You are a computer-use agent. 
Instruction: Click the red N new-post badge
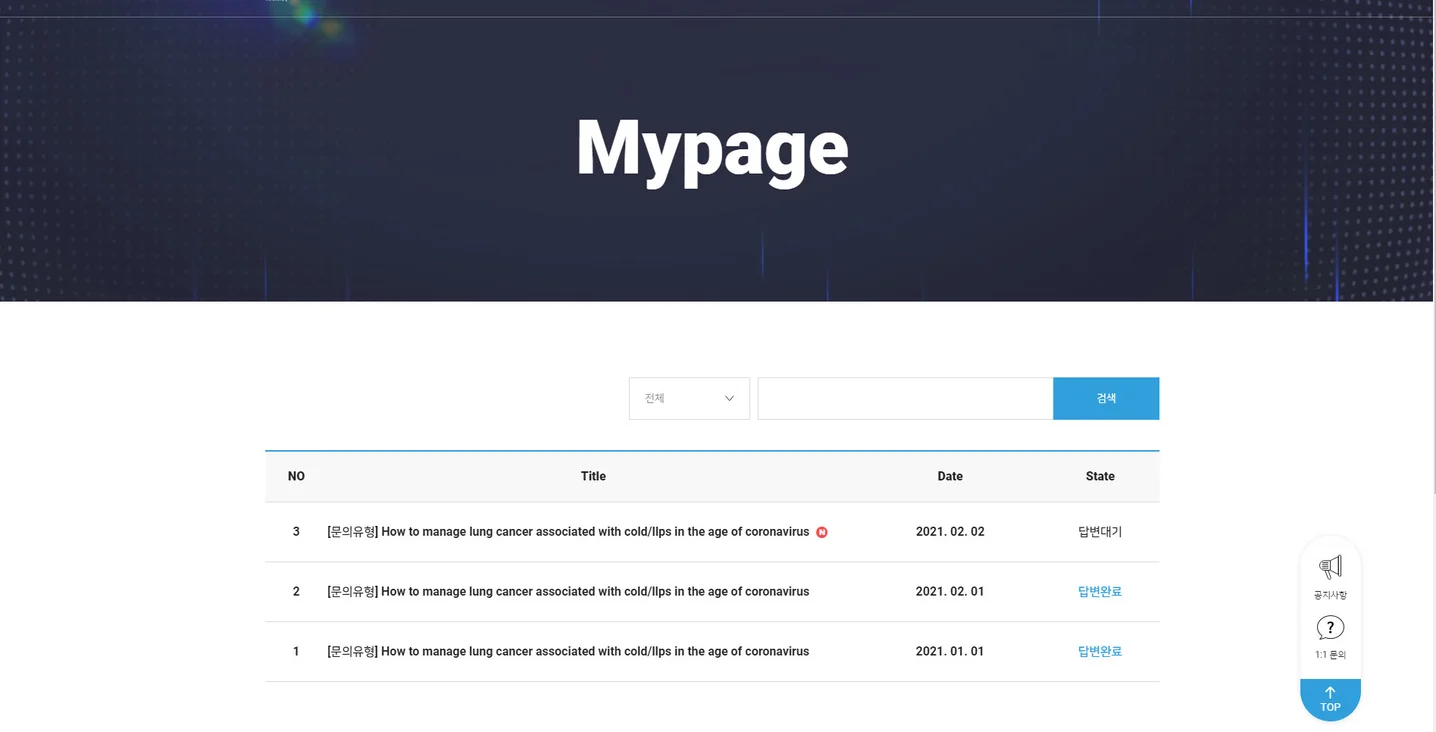coord(822,532)
